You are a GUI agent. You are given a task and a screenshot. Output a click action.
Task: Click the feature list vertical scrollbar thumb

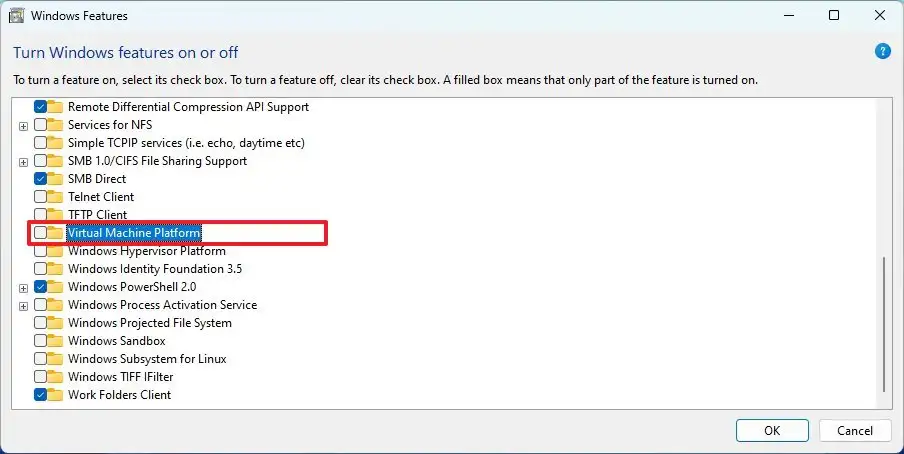coord(883,324)
